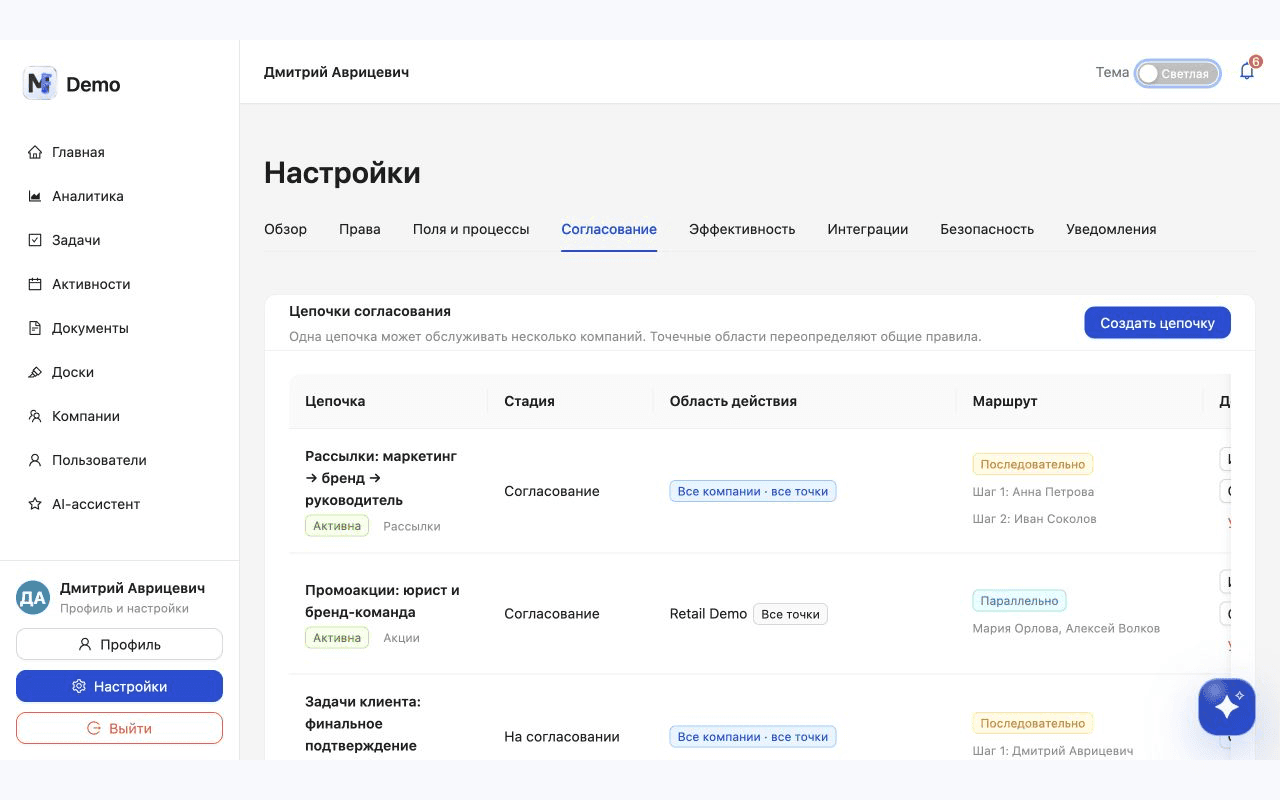Click chain name Задачи клиента: финальное подтверждение
The width and height of the screenshot is (1280, 800).
pyautogui.click(x=363, y=724)
